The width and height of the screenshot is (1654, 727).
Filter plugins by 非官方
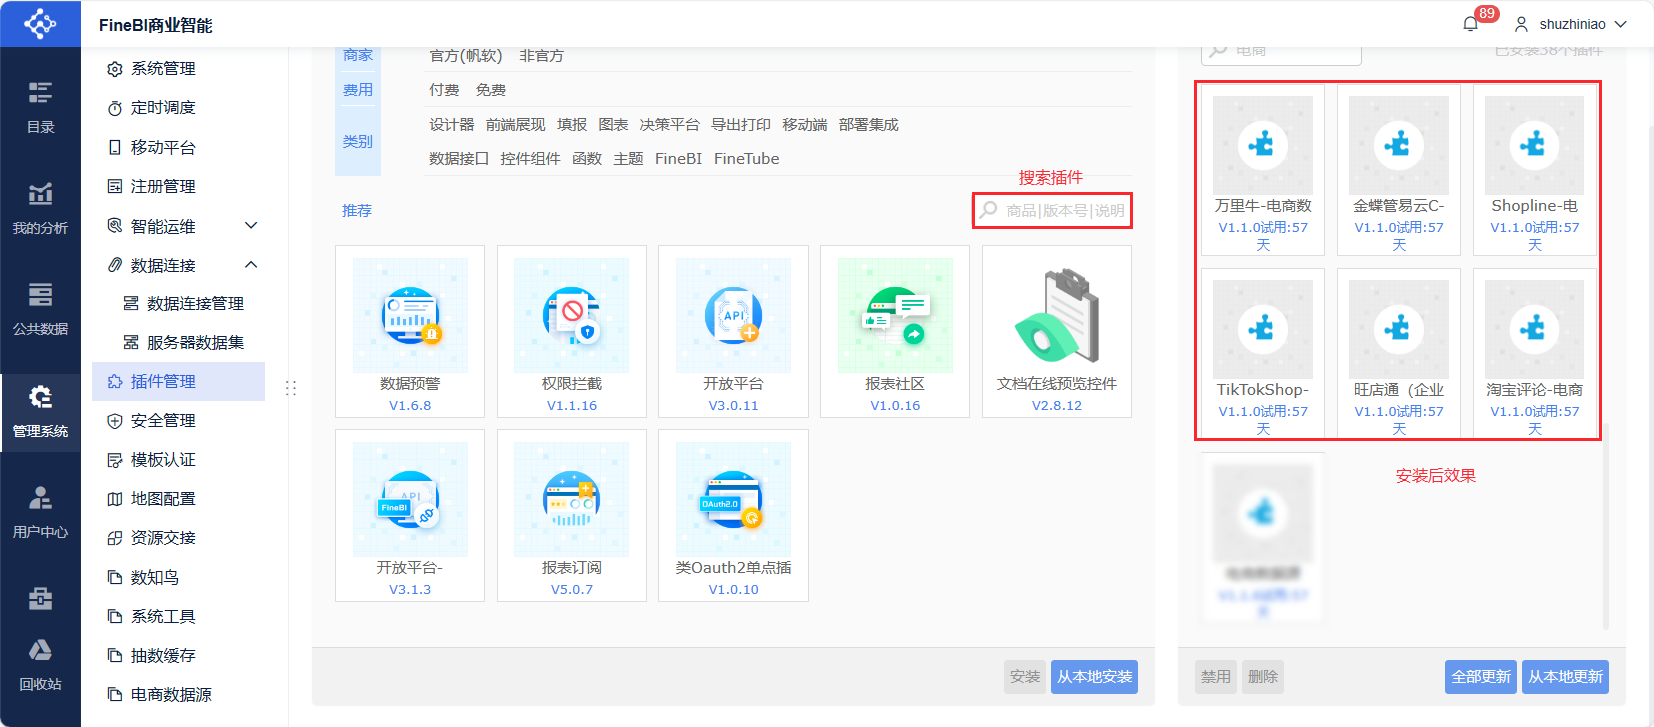pos(541,56)
